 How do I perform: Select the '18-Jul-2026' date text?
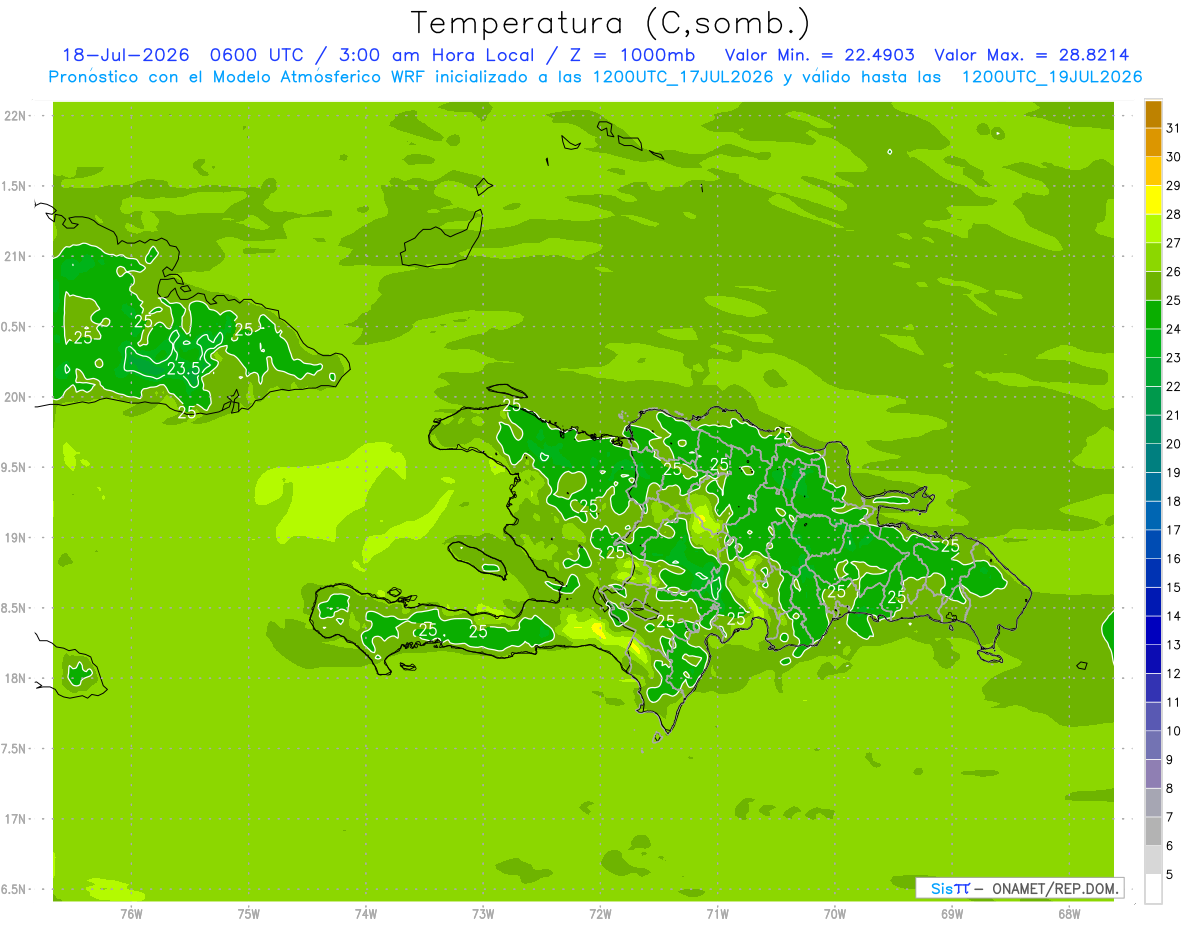[x=124, y=55]
